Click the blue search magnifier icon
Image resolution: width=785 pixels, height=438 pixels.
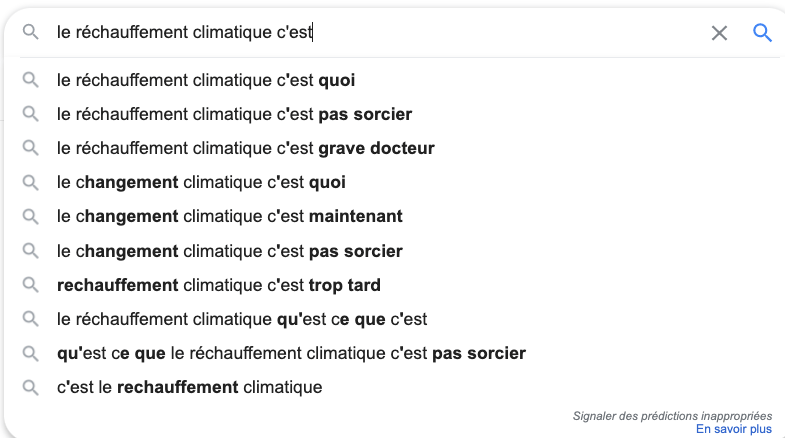pyautogui.click(x=762, y=33)
